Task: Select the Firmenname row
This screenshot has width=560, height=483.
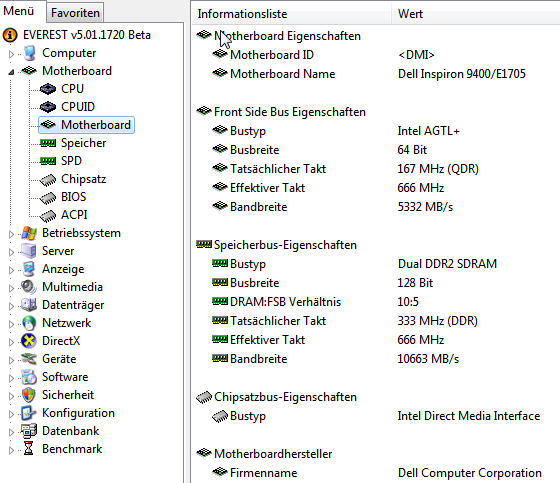Action: tap(376, 473)
